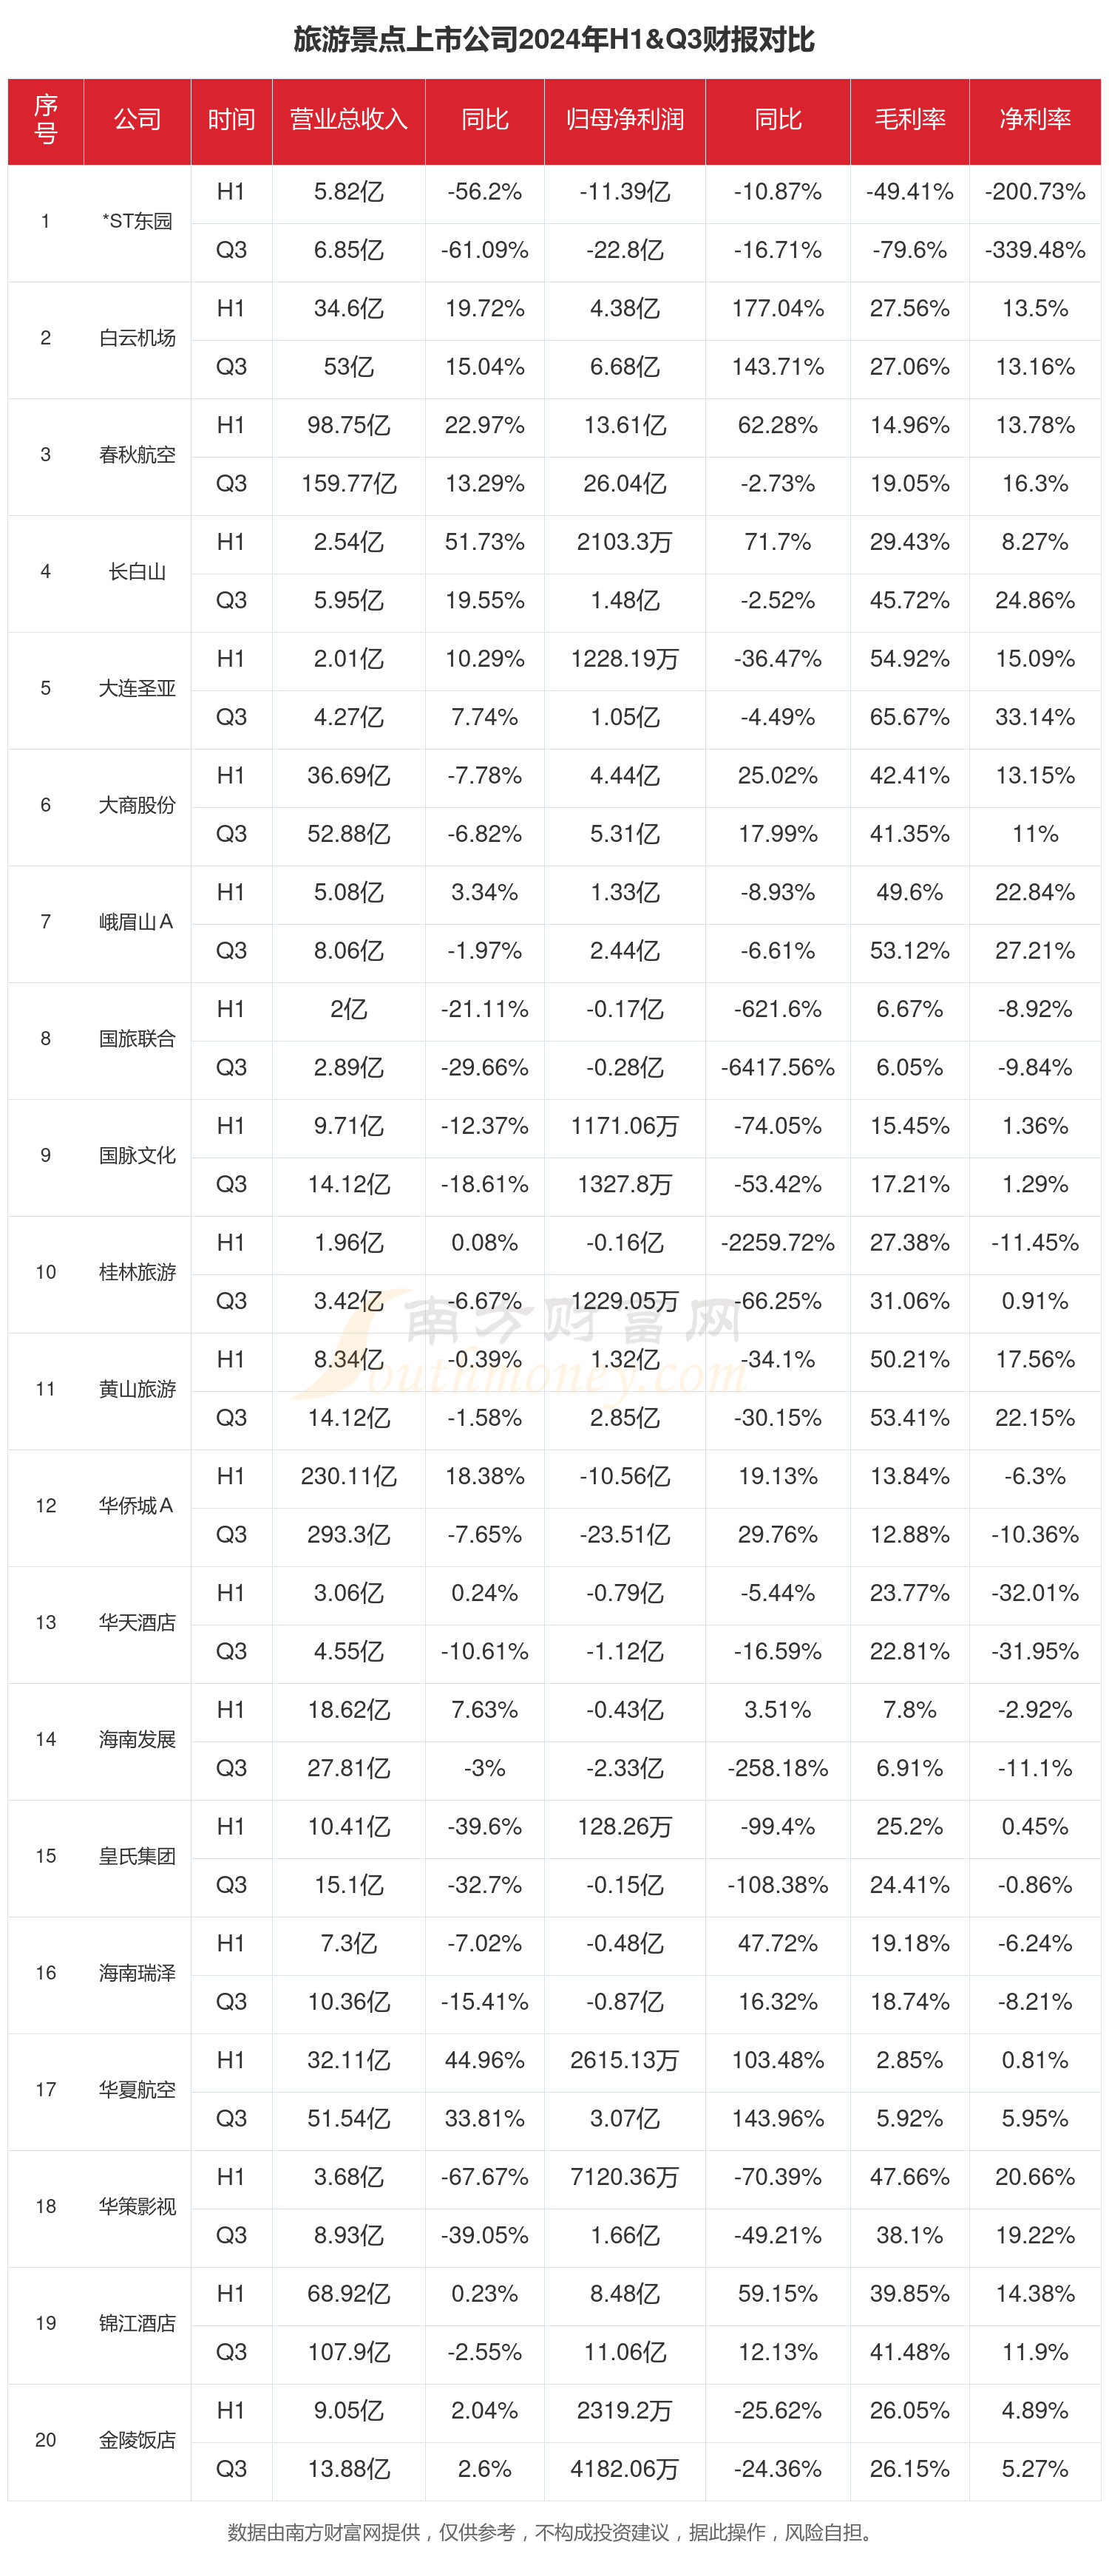Click the 时间 column header
Image resolution: width=1109 pixels, height=2576 pixels.
pyautogui.click(x=231, y=120)
